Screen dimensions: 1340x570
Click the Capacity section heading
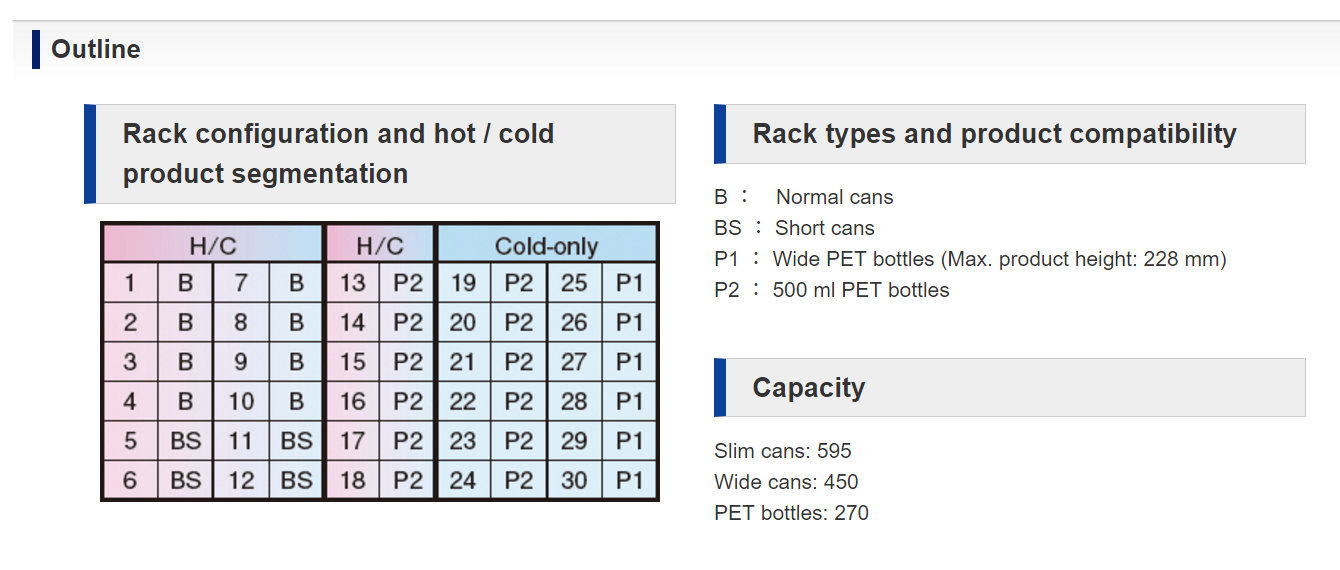808,388
